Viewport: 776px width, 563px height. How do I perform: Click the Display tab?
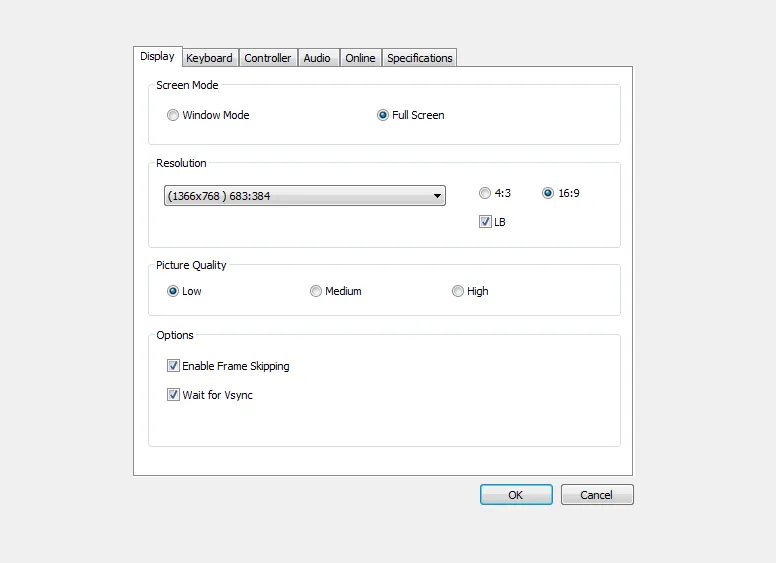coord(157,56)
